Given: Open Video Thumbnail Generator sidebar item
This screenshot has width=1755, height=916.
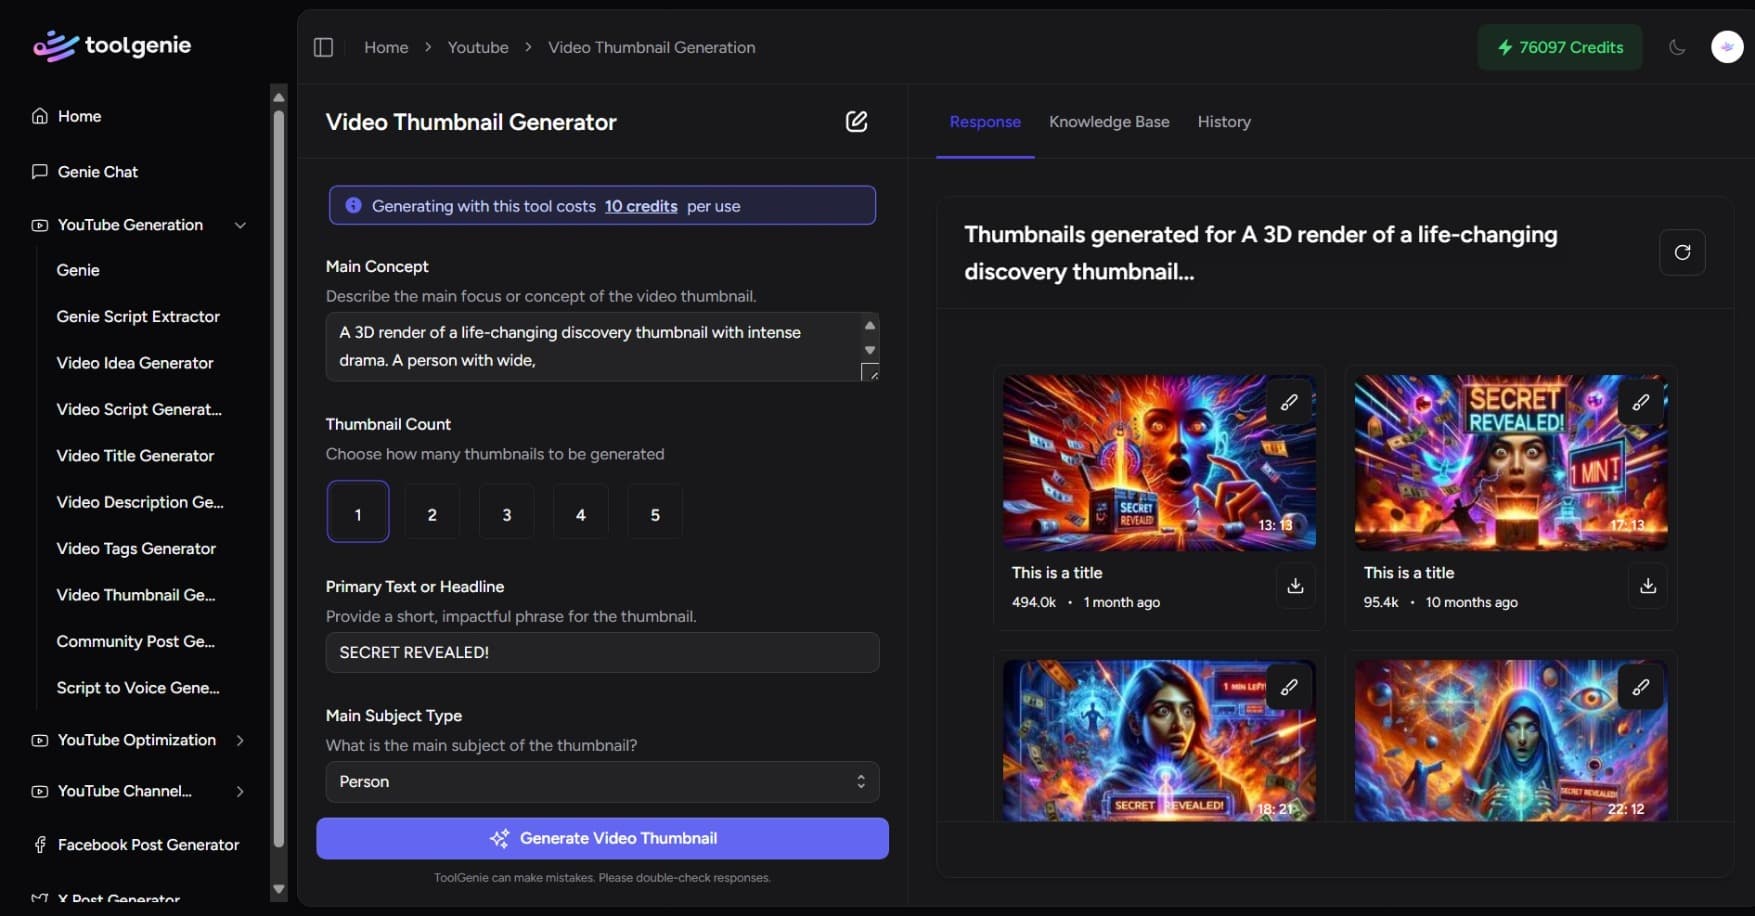Looking at the screenshot, I should tap(136, 595).
